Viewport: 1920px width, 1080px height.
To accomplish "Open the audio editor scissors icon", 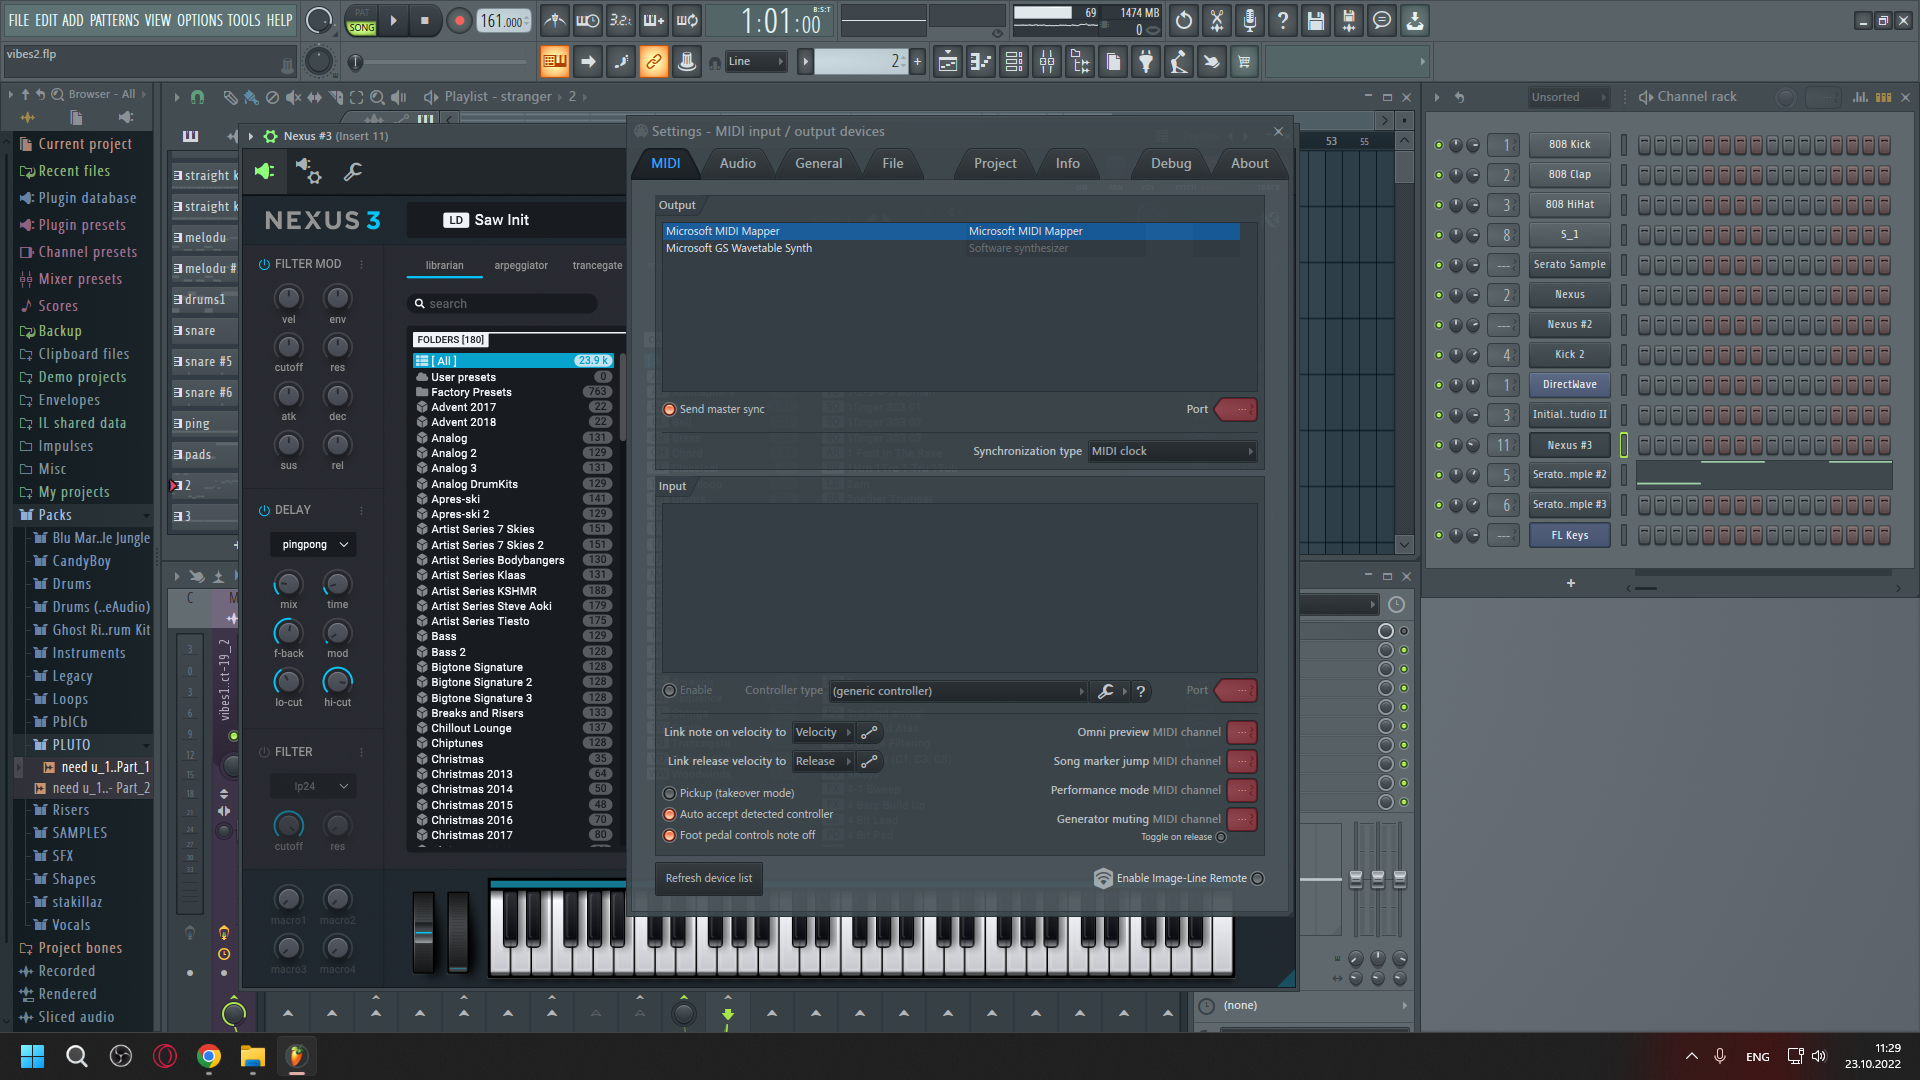I will (x=1217, y=20).
